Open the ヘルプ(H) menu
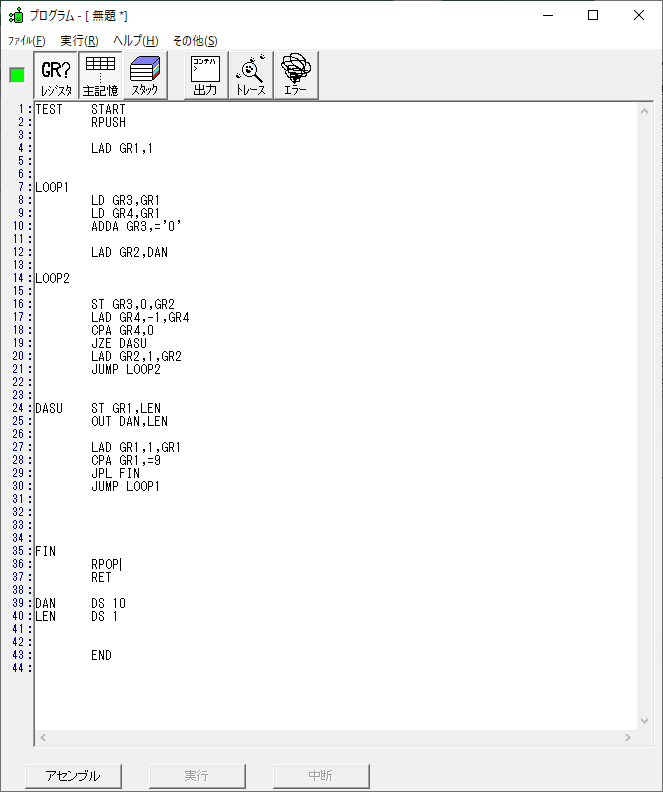Image resolution: width=663 pixels, height=792 pixels. coord(135,41)
